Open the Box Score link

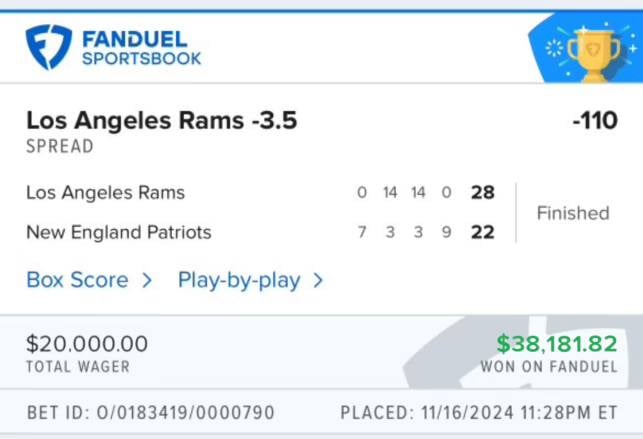[78, 280]
